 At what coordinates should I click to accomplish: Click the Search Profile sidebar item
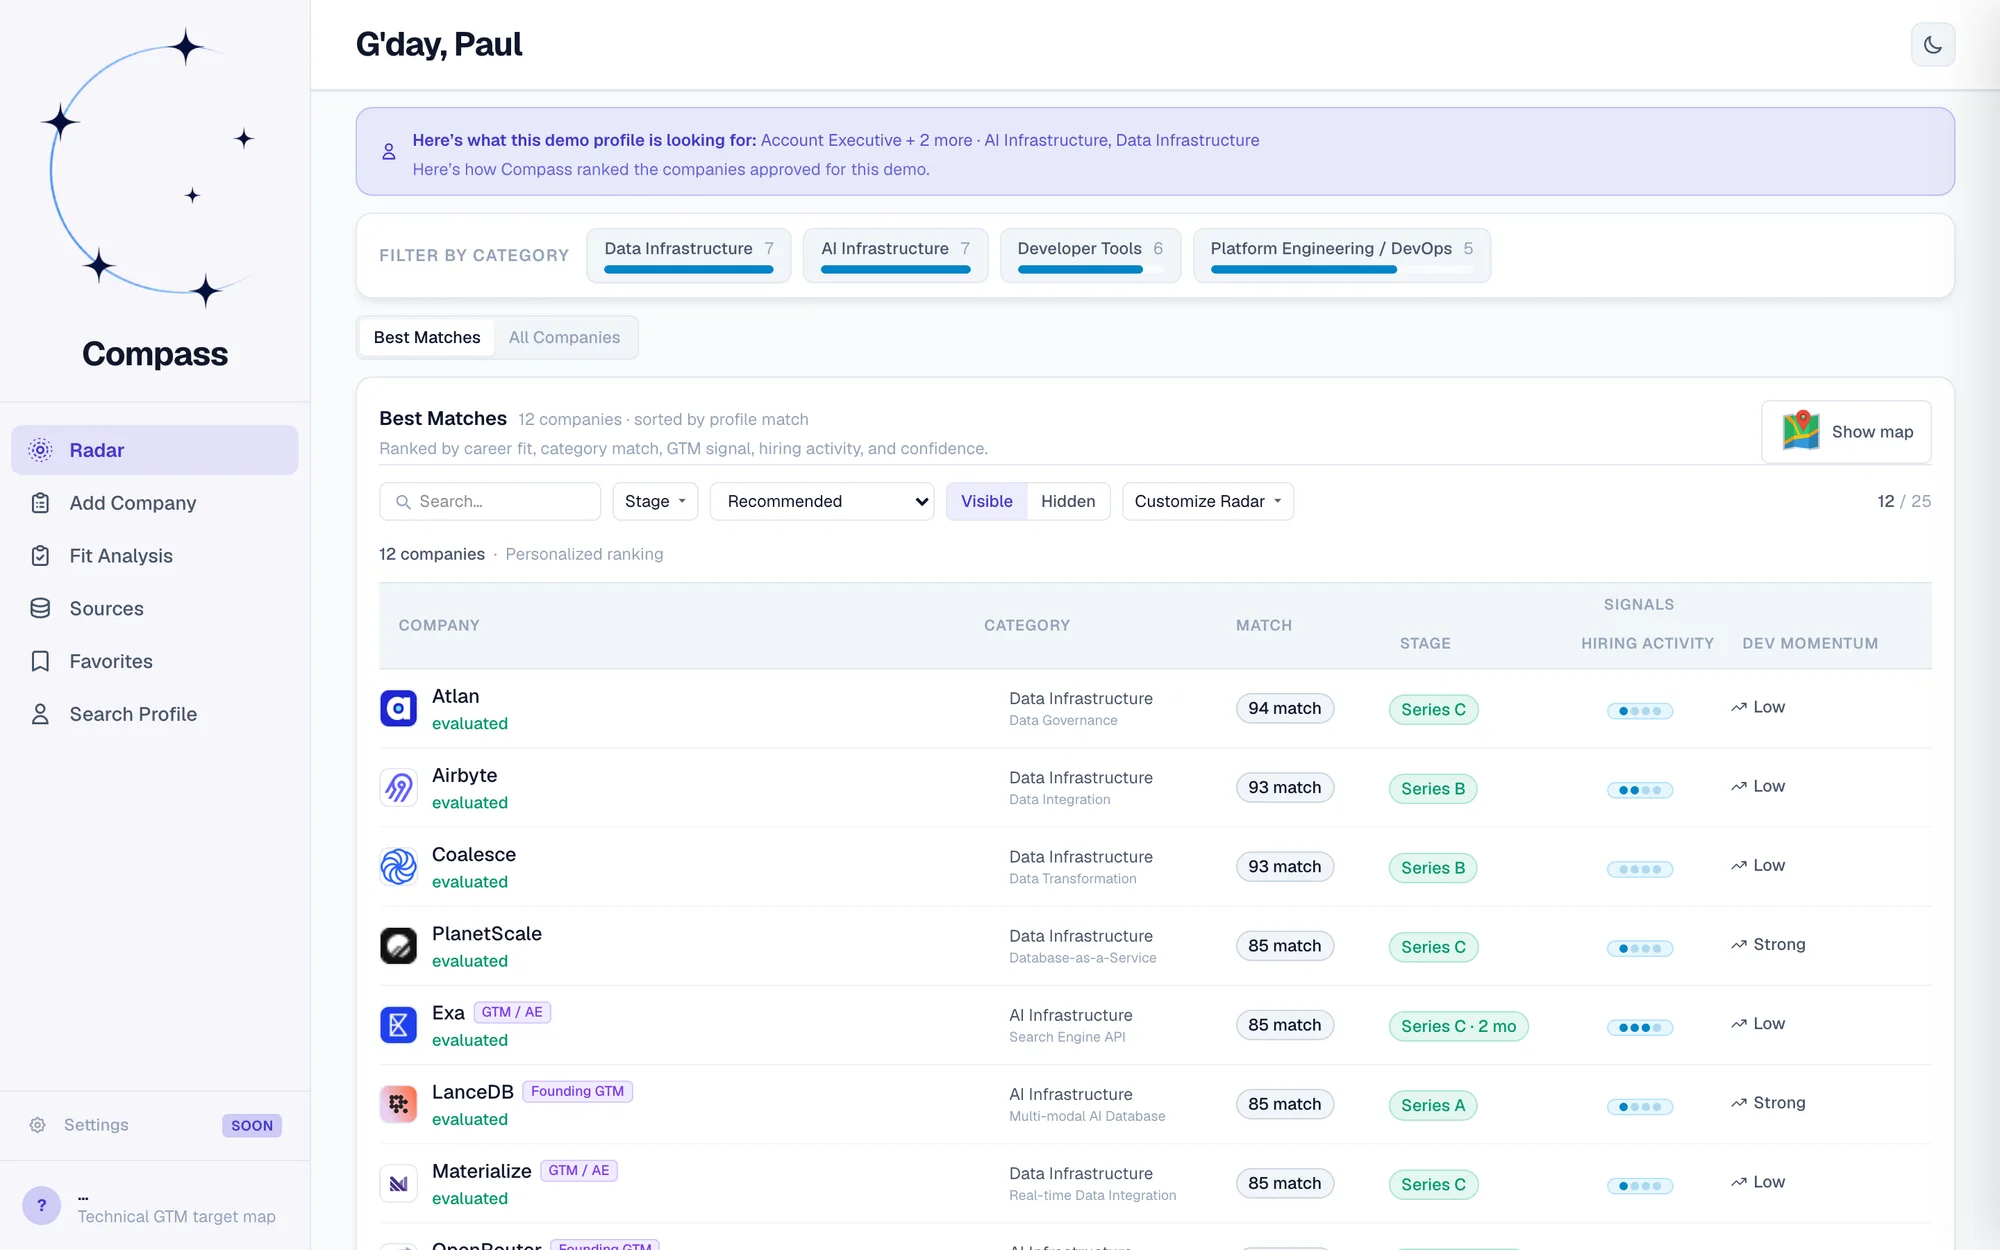click(x=154, y=714)
